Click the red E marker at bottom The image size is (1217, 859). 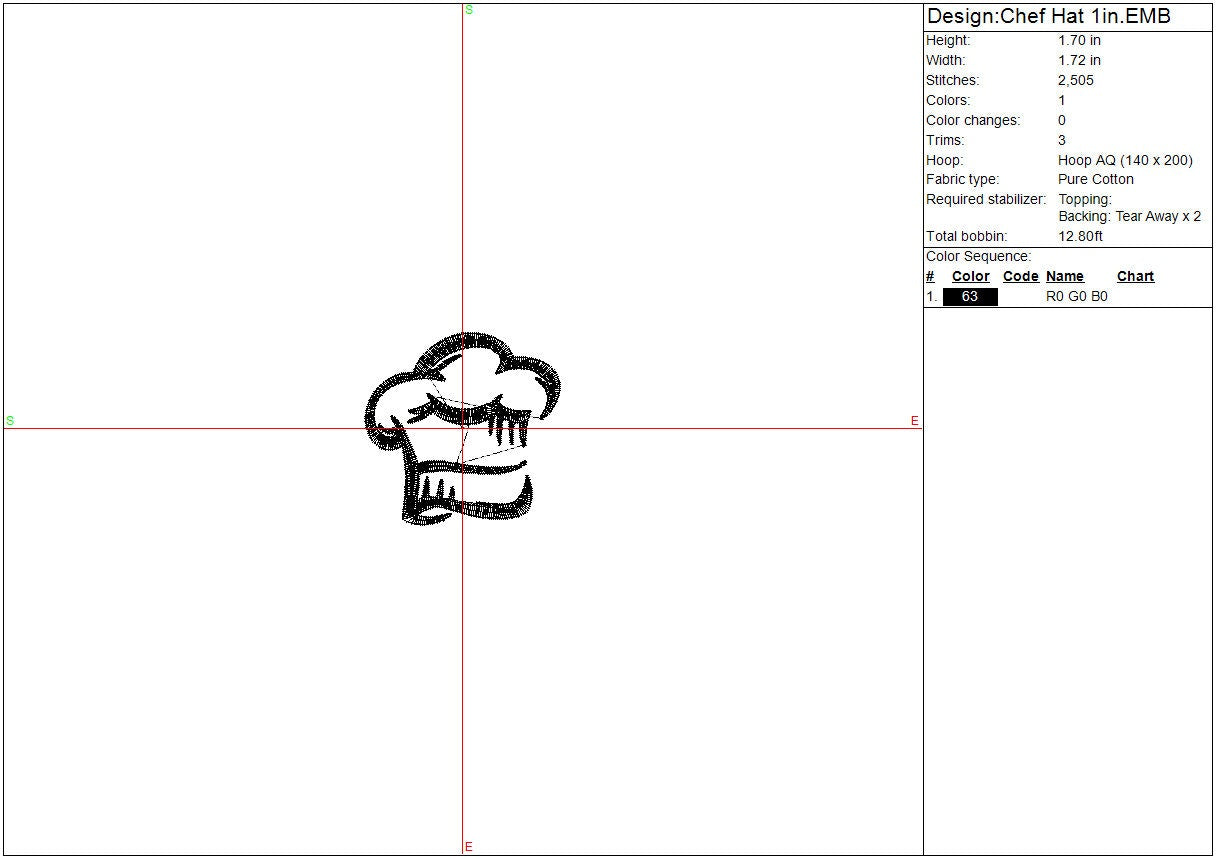[468, 847]
